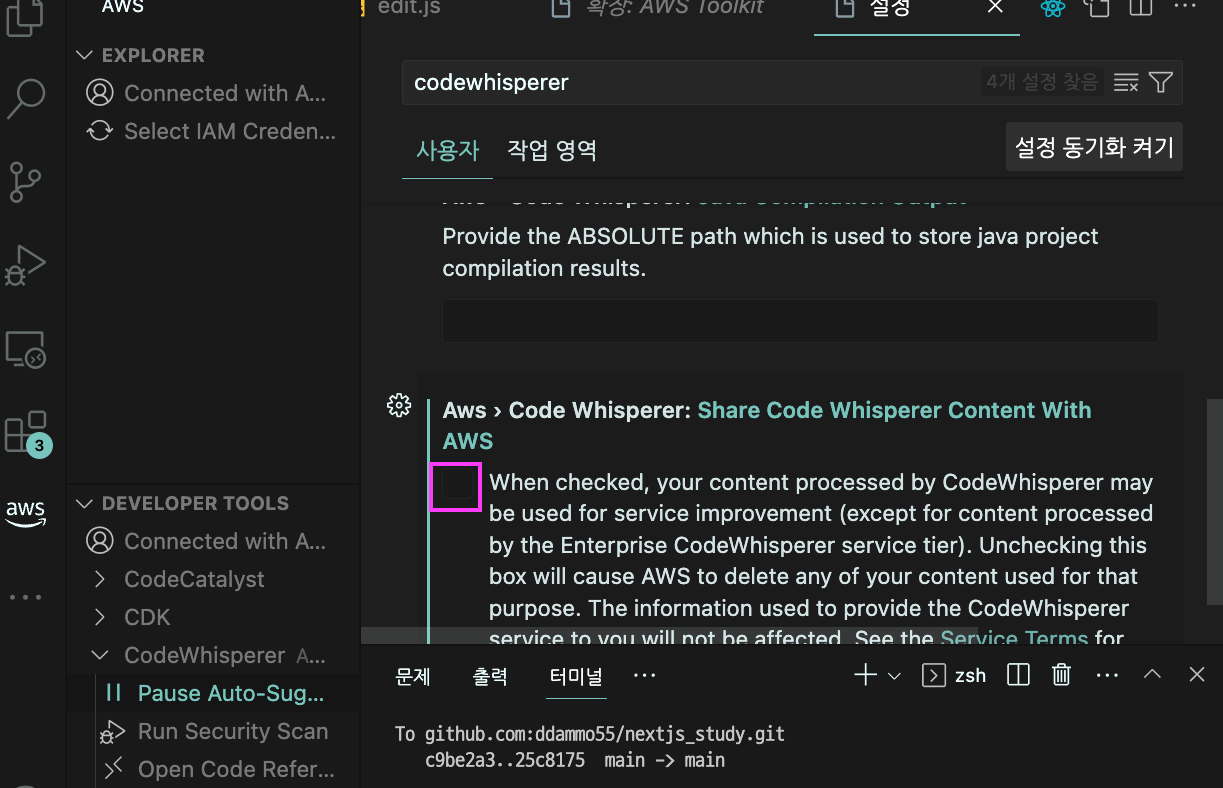1223x788 pixels.
Task: Open editor more actions ellipsis
Action: pyautogui.click(x=1184, y=6)
